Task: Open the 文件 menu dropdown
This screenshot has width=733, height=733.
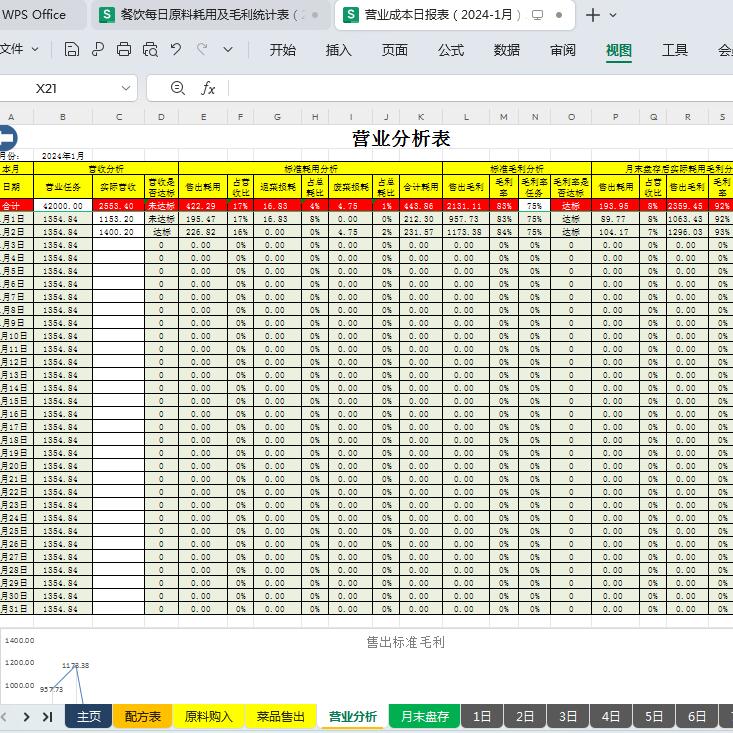Action: (x=20, y=49)
